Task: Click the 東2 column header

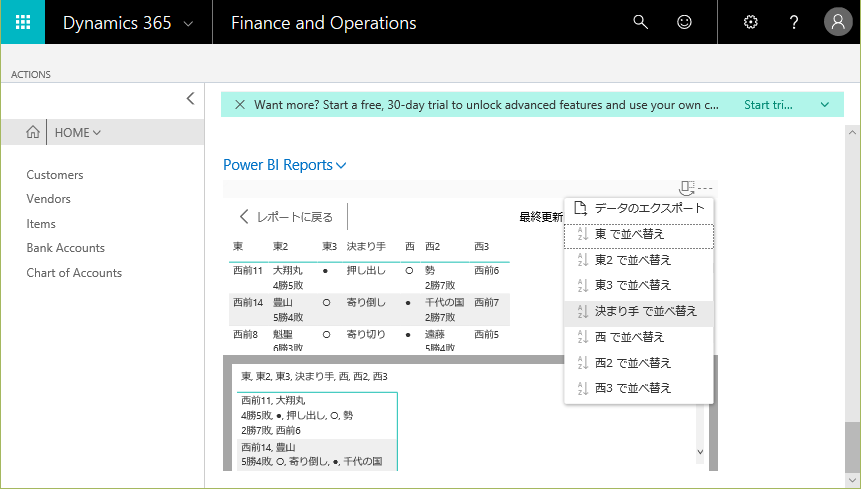Action: [281, 246]
